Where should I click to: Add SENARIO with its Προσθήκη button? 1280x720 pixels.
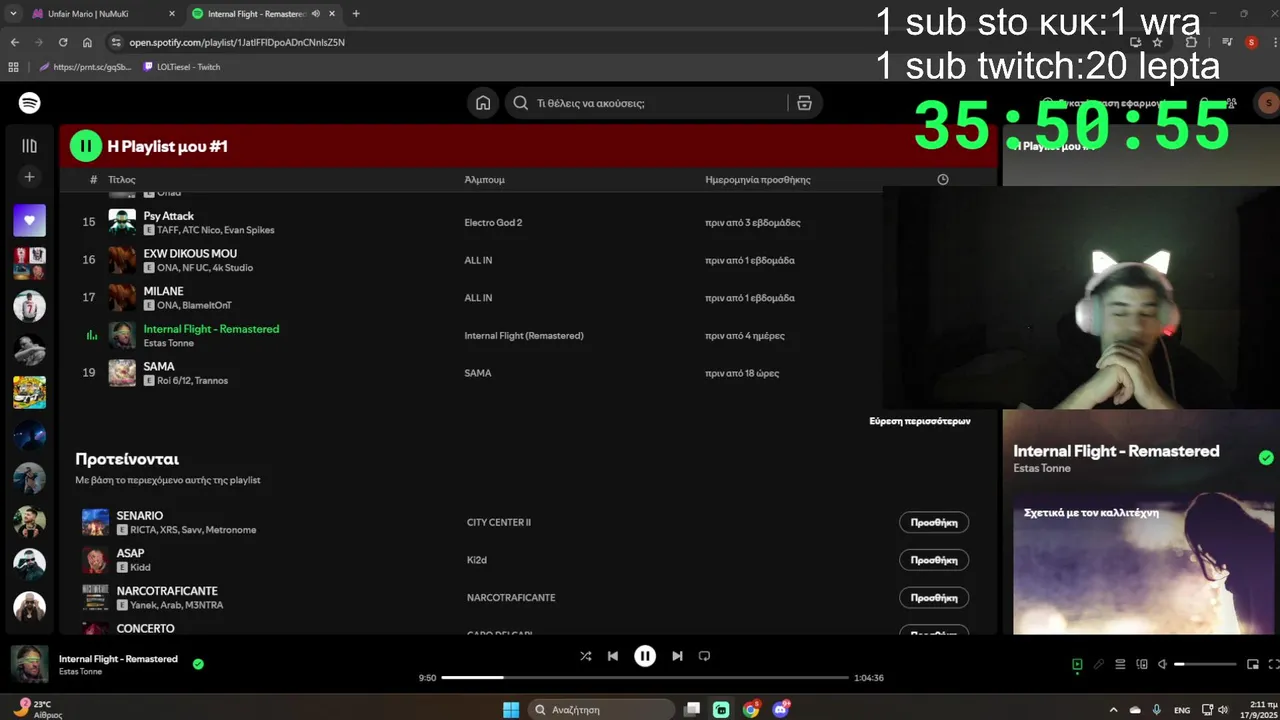tap(934, 522)
